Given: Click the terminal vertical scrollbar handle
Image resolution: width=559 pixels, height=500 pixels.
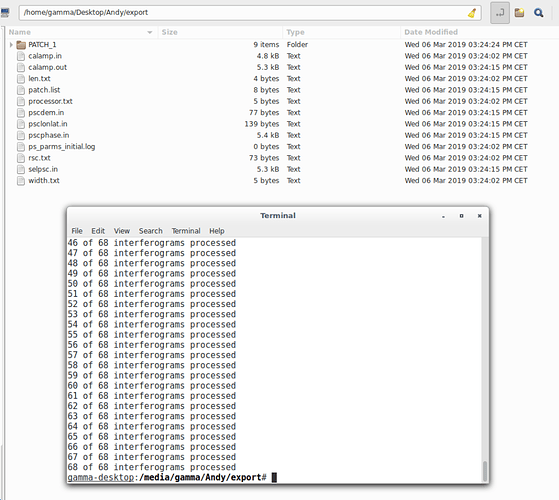Looking at the screenshot, I should pos(484,471).
